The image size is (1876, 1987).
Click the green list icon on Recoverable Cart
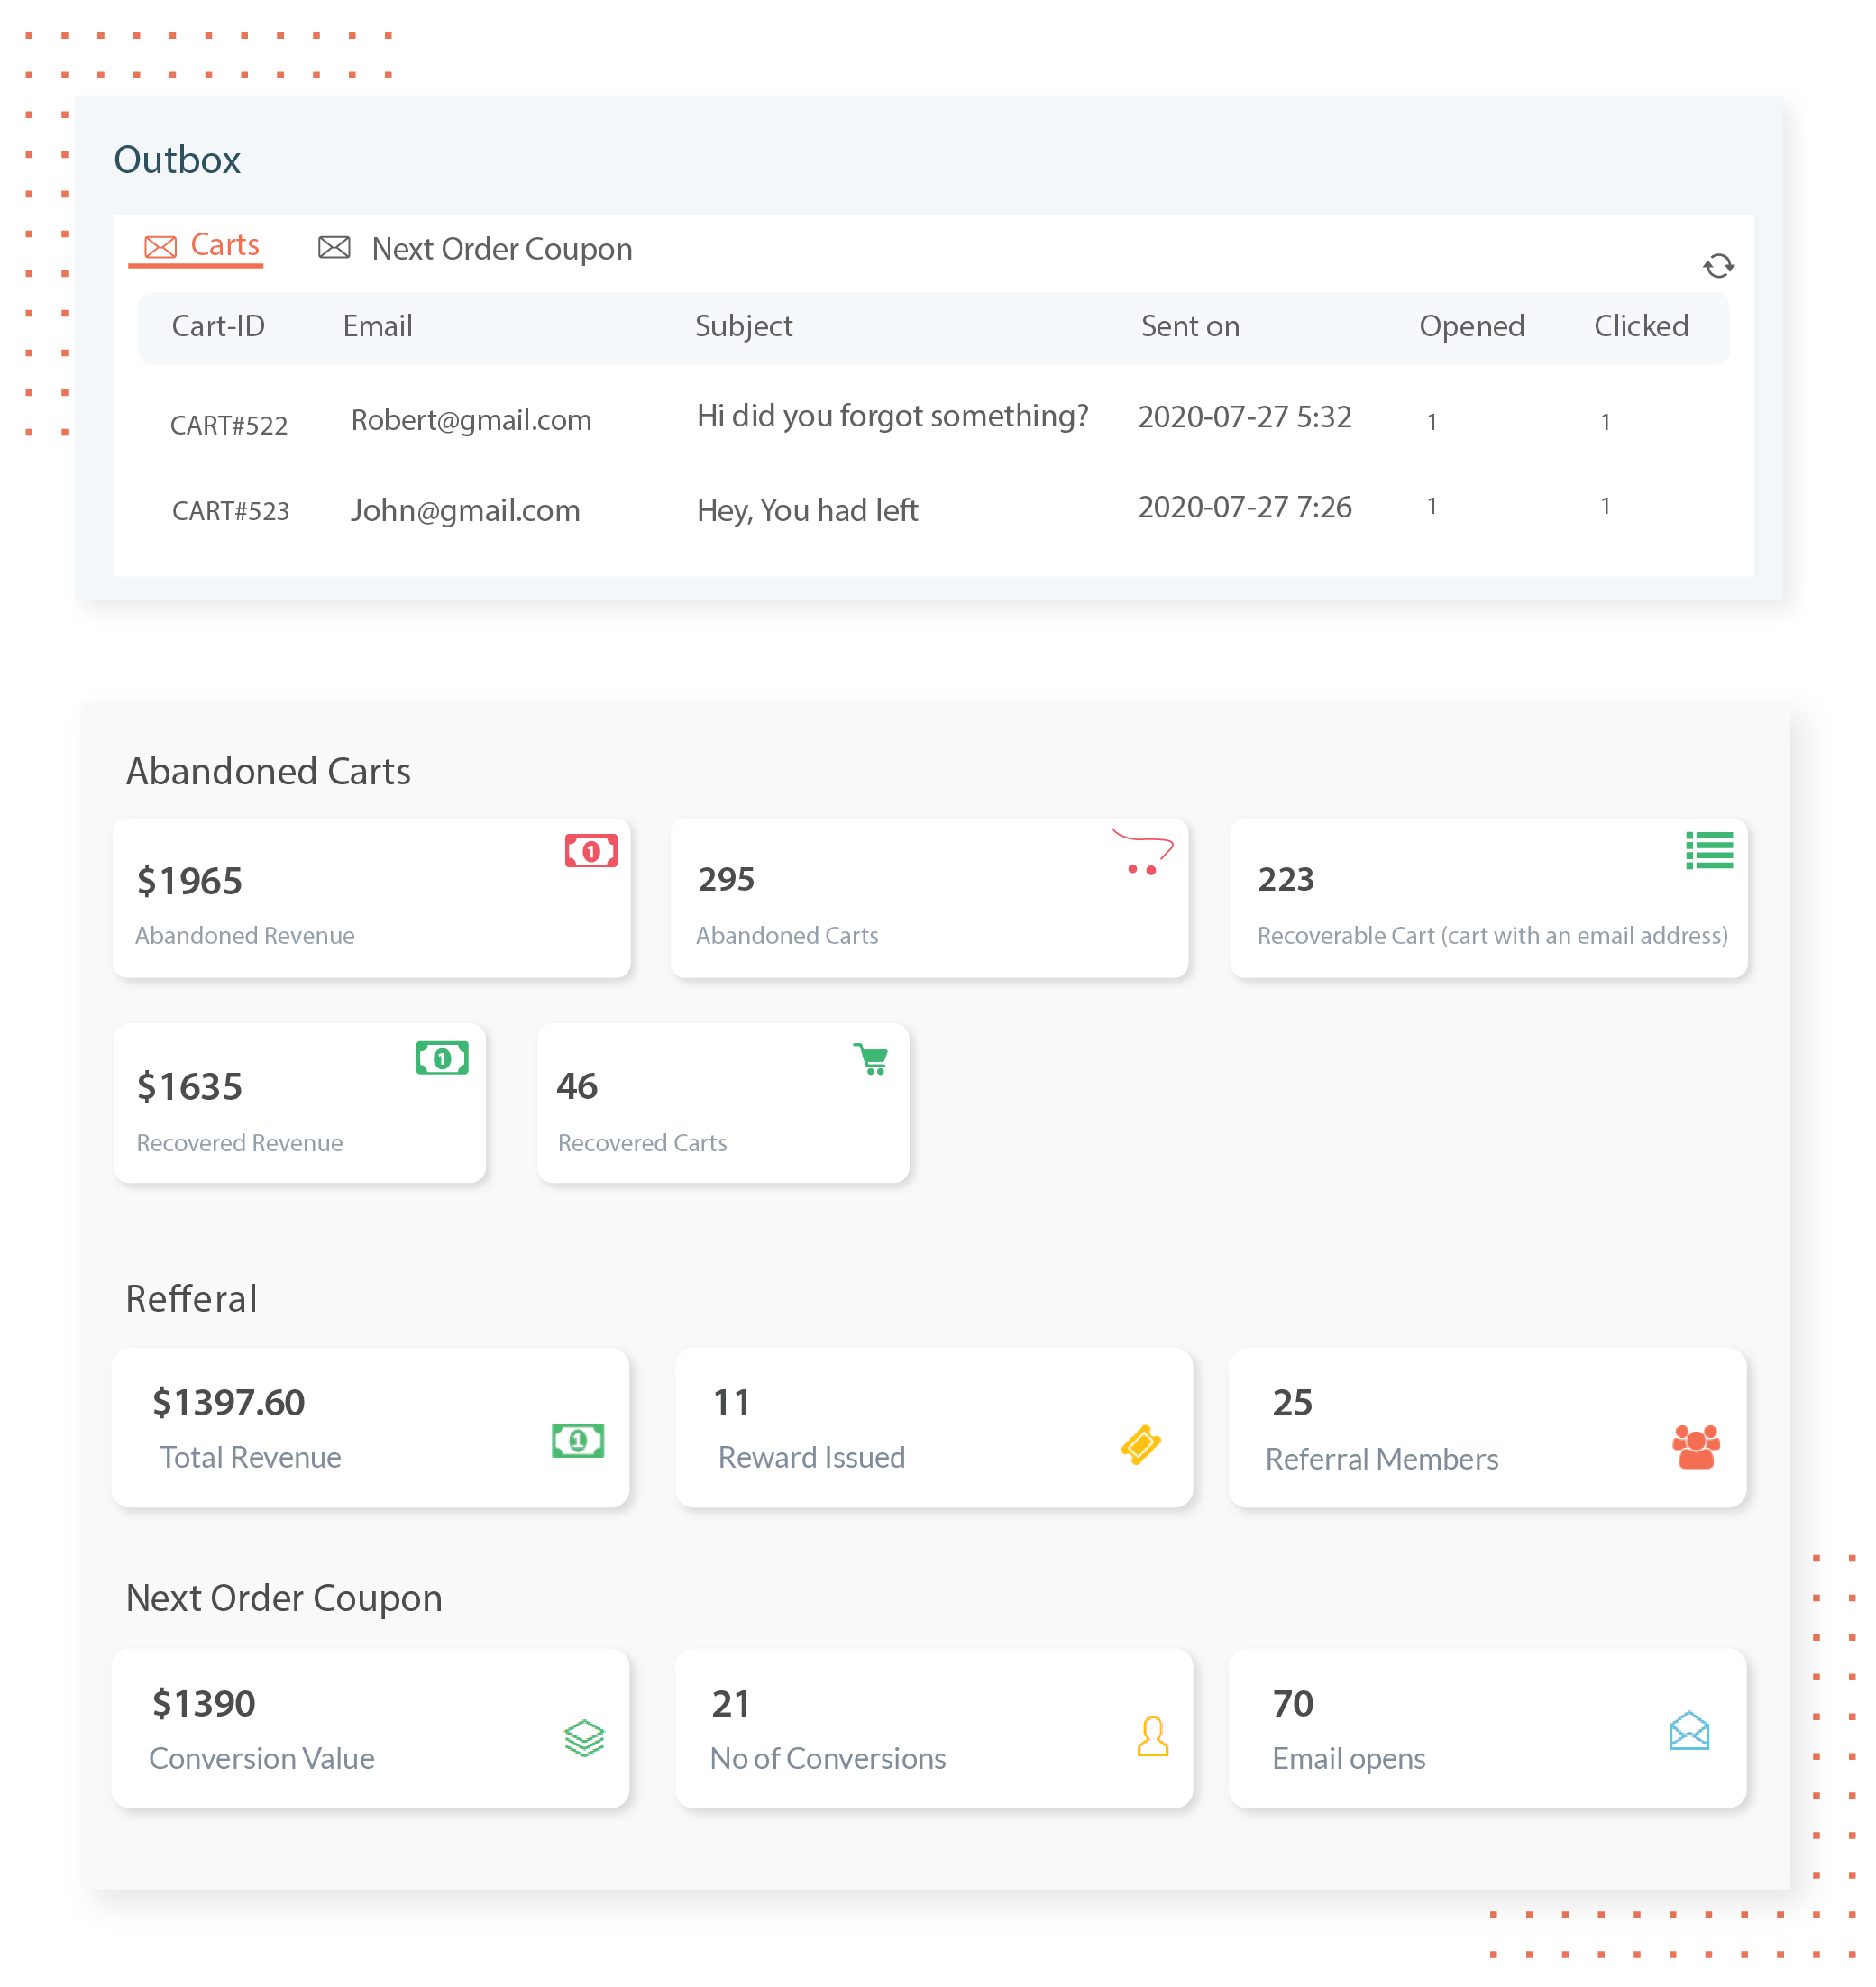point(1708,851)
